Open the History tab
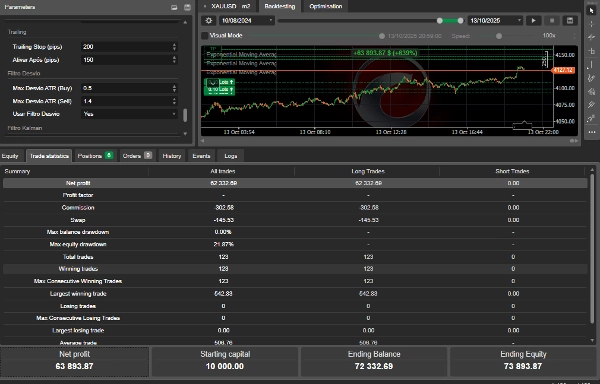Viewport: 600px width, 384px height. point(172,156)
